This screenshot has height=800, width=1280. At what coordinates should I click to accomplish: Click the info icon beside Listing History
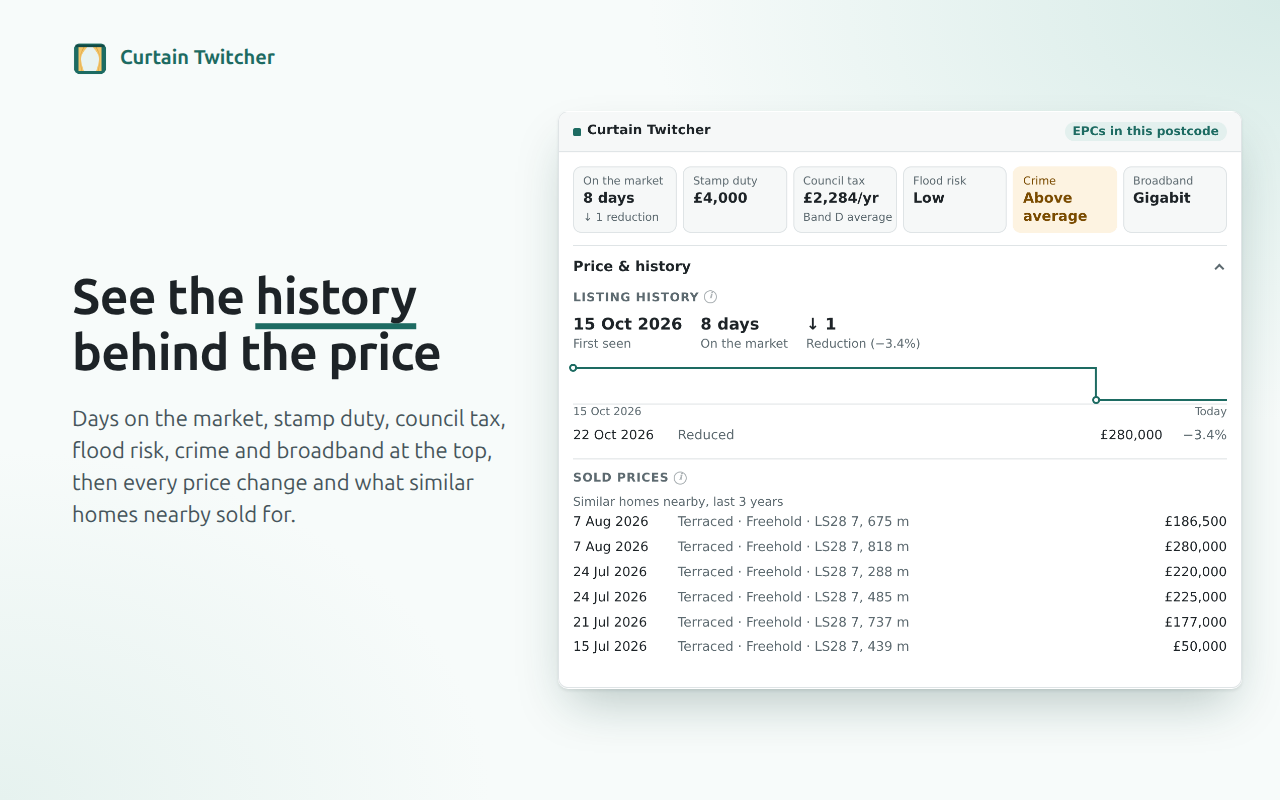pos(711,297)
